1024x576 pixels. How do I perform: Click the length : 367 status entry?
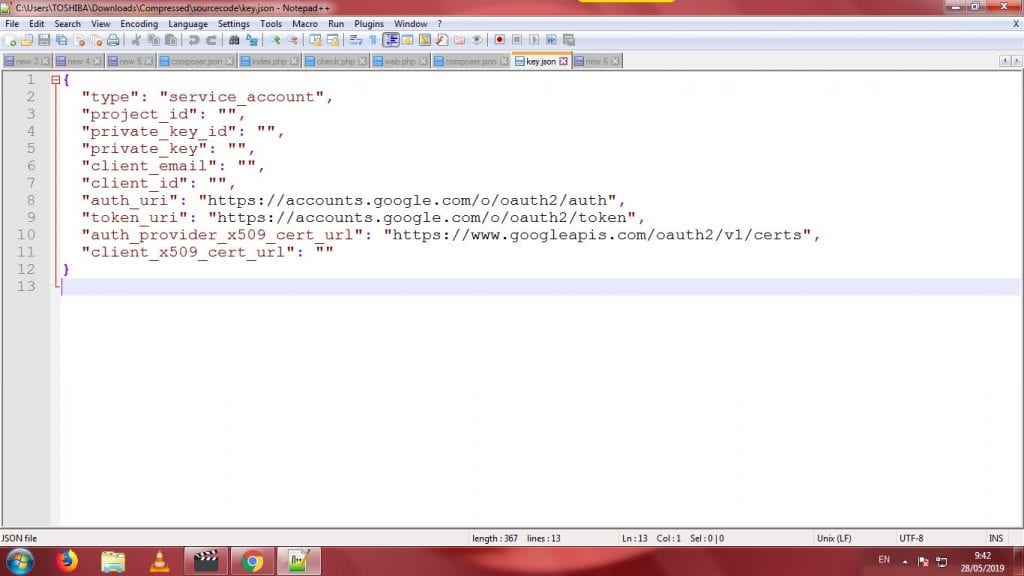[494, 538]
